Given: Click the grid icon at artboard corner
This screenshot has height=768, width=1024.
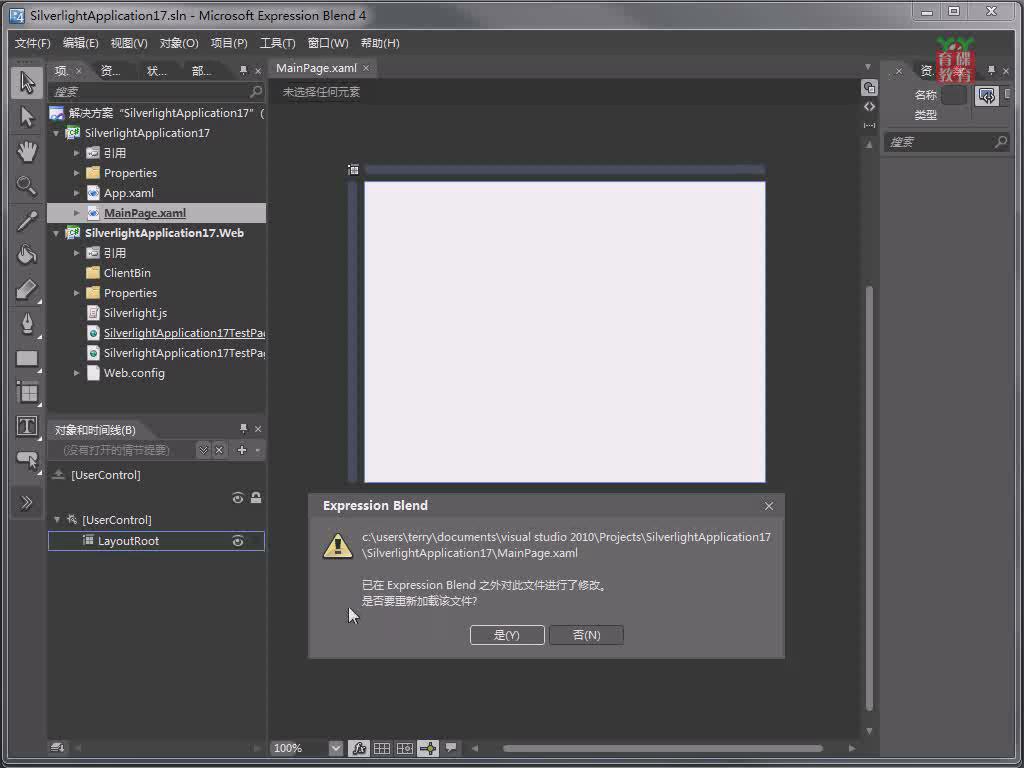Looking at the screenshot, I should click(353, 170).
